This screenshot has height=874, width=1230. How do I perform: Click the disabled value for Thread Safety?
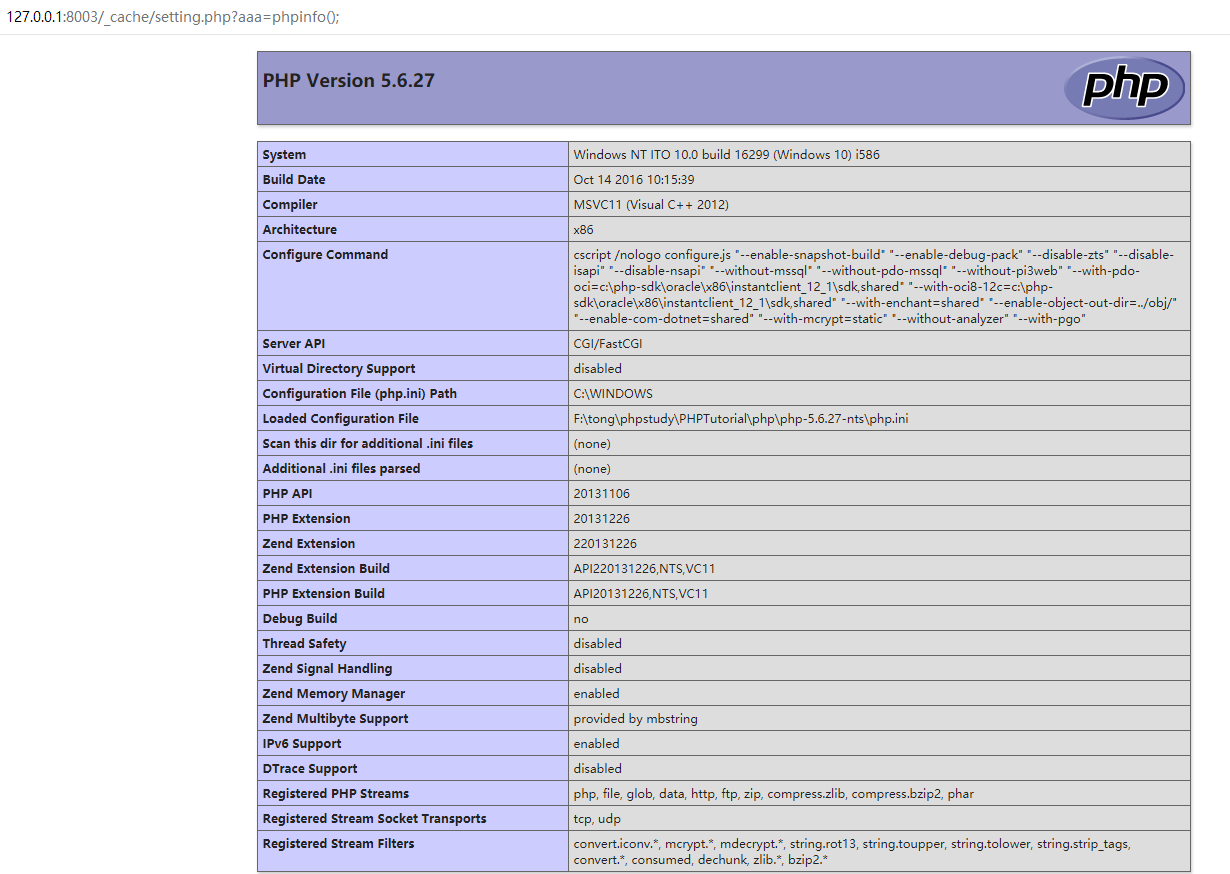pos(597,644)
